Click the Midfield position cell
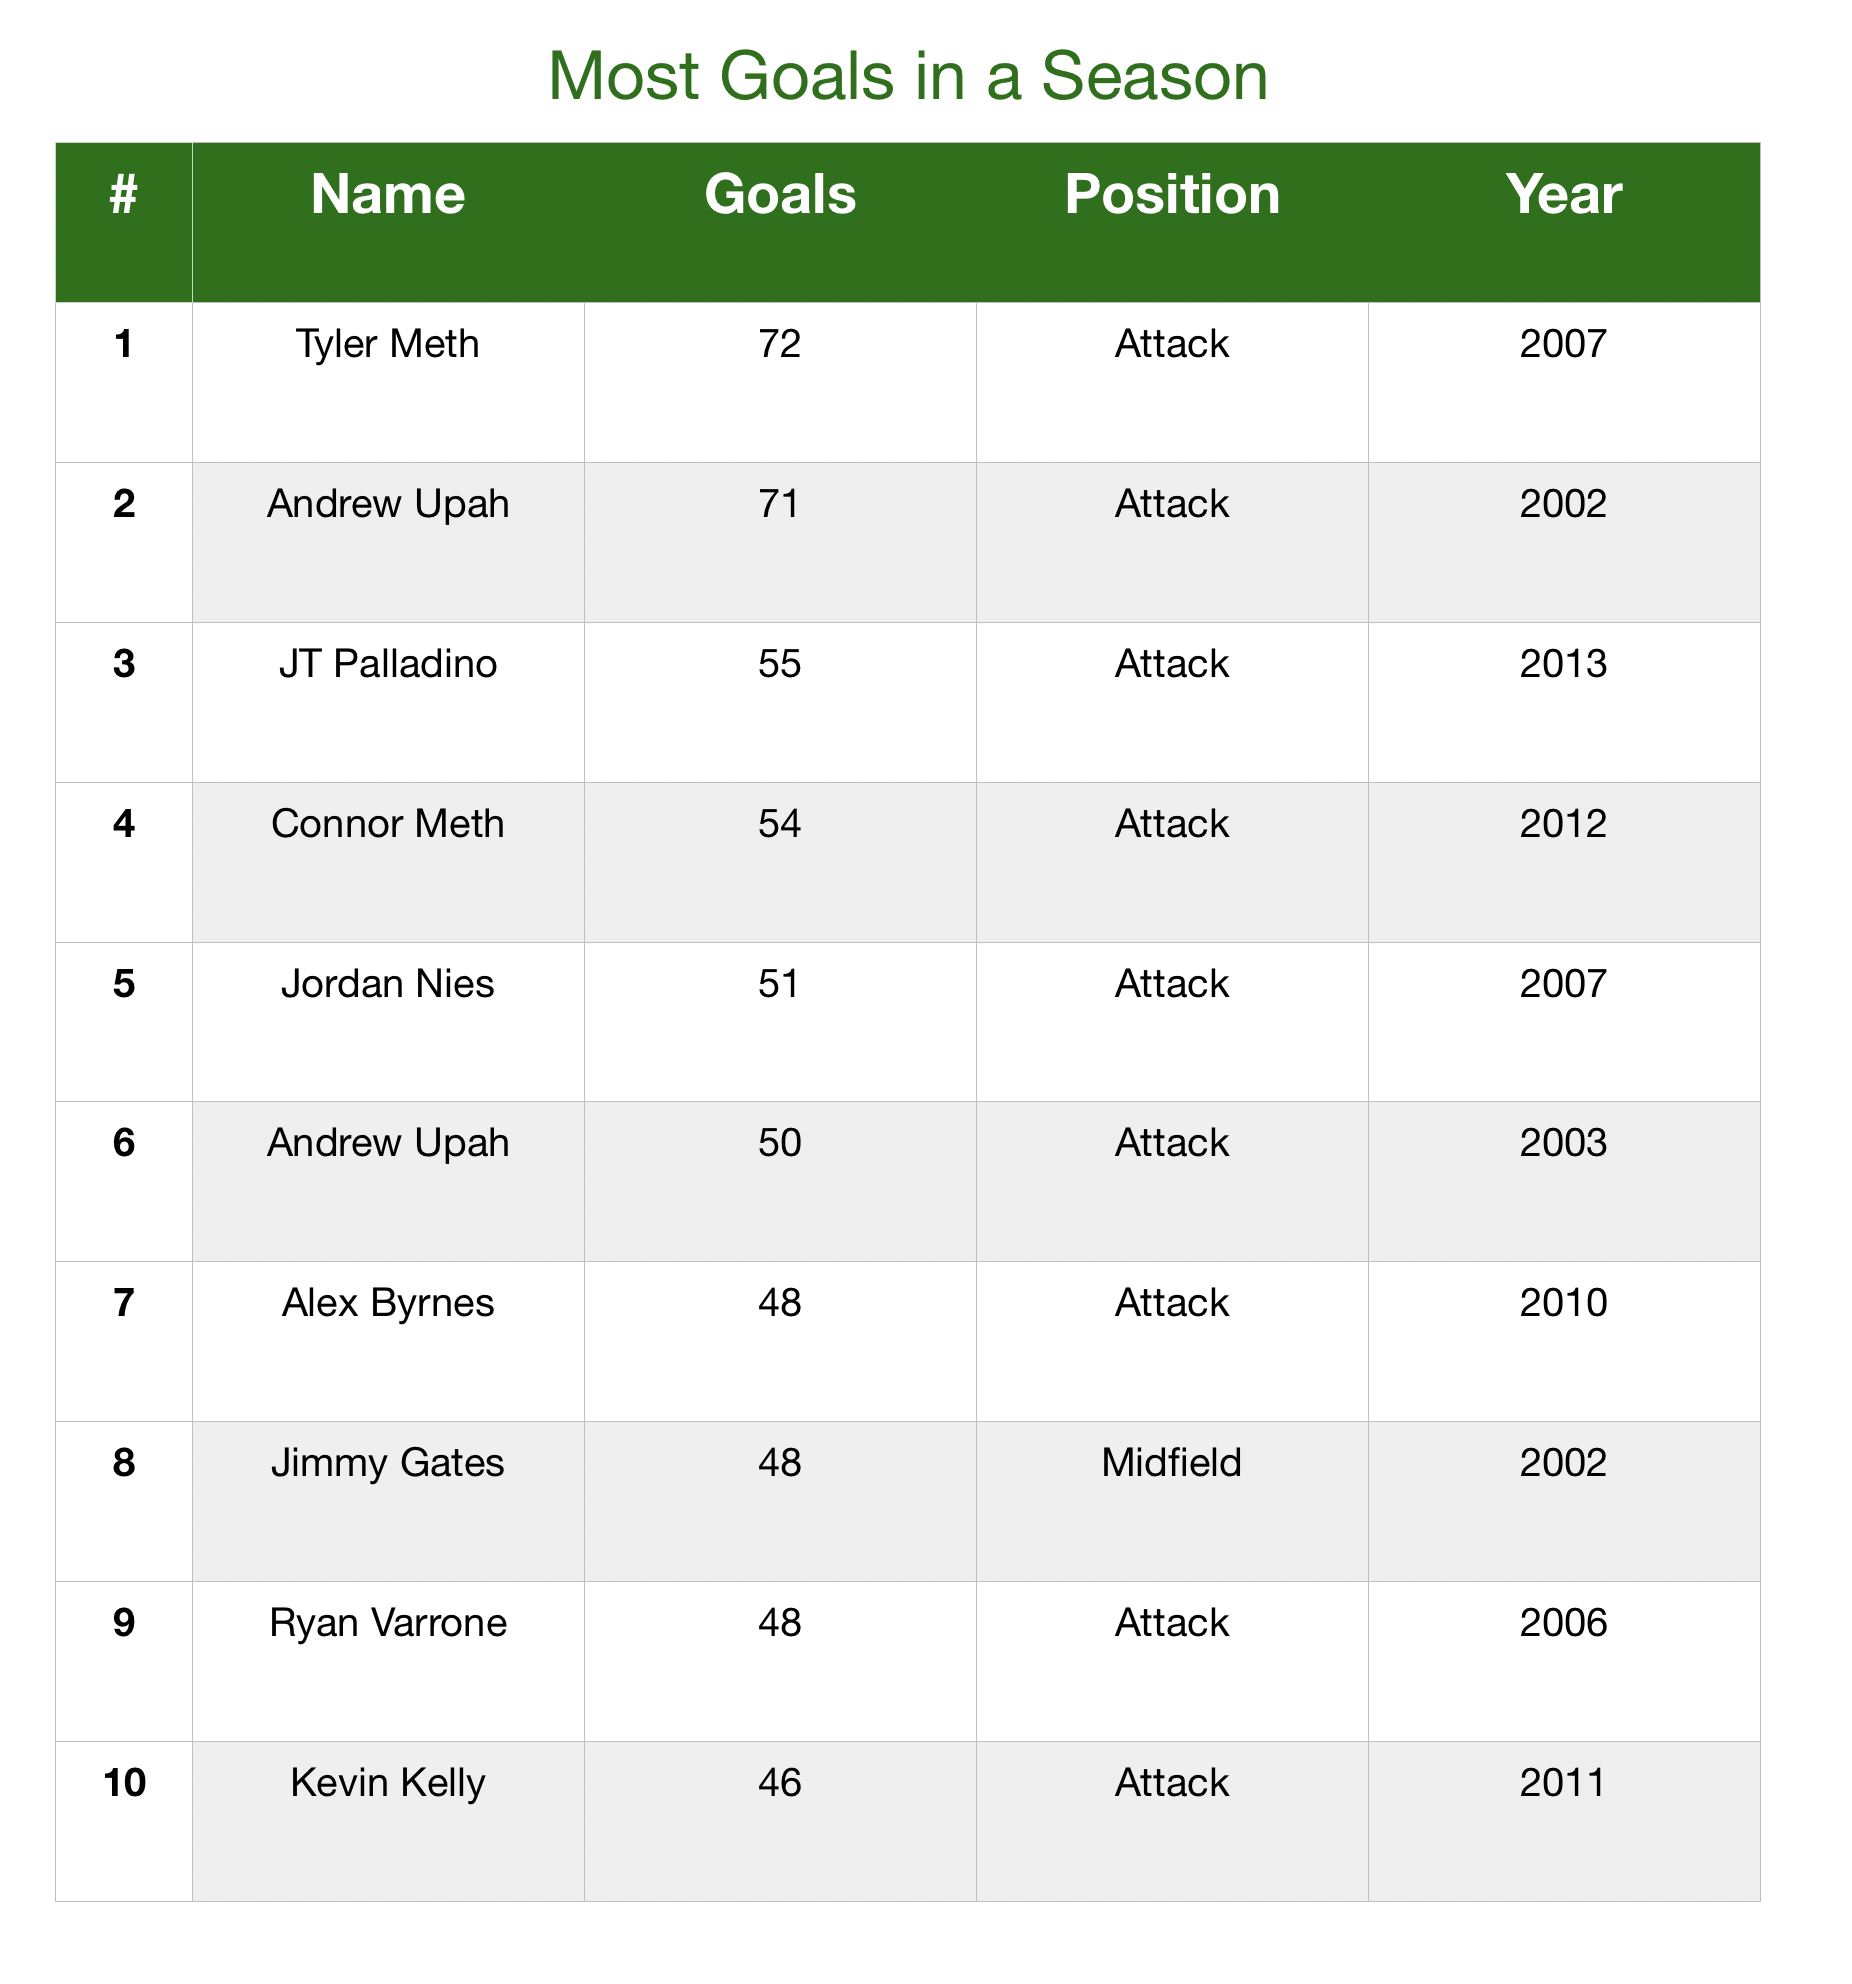This screenshot has height=1984, width=1852. pos(1172,1501)
